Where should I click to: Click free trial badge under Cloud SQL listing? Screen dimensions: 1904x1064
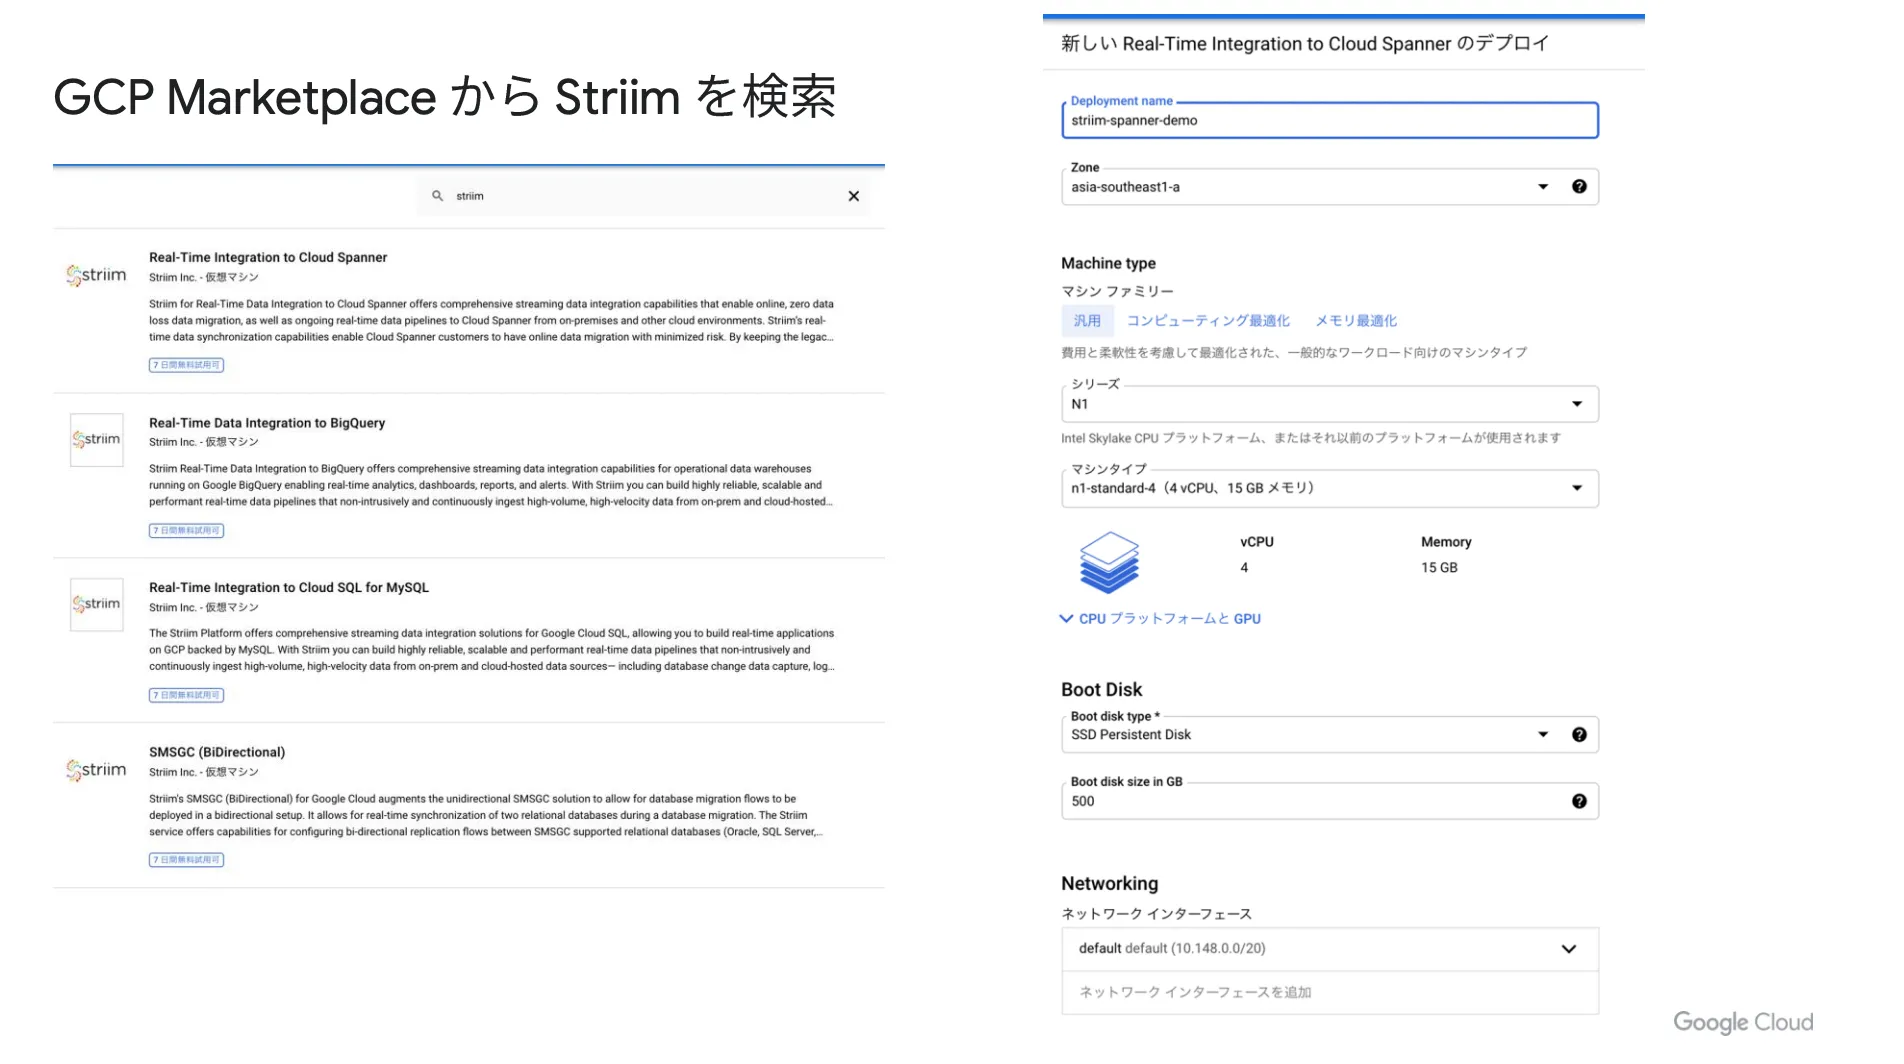pyautogui.click(x=187, y=695)
